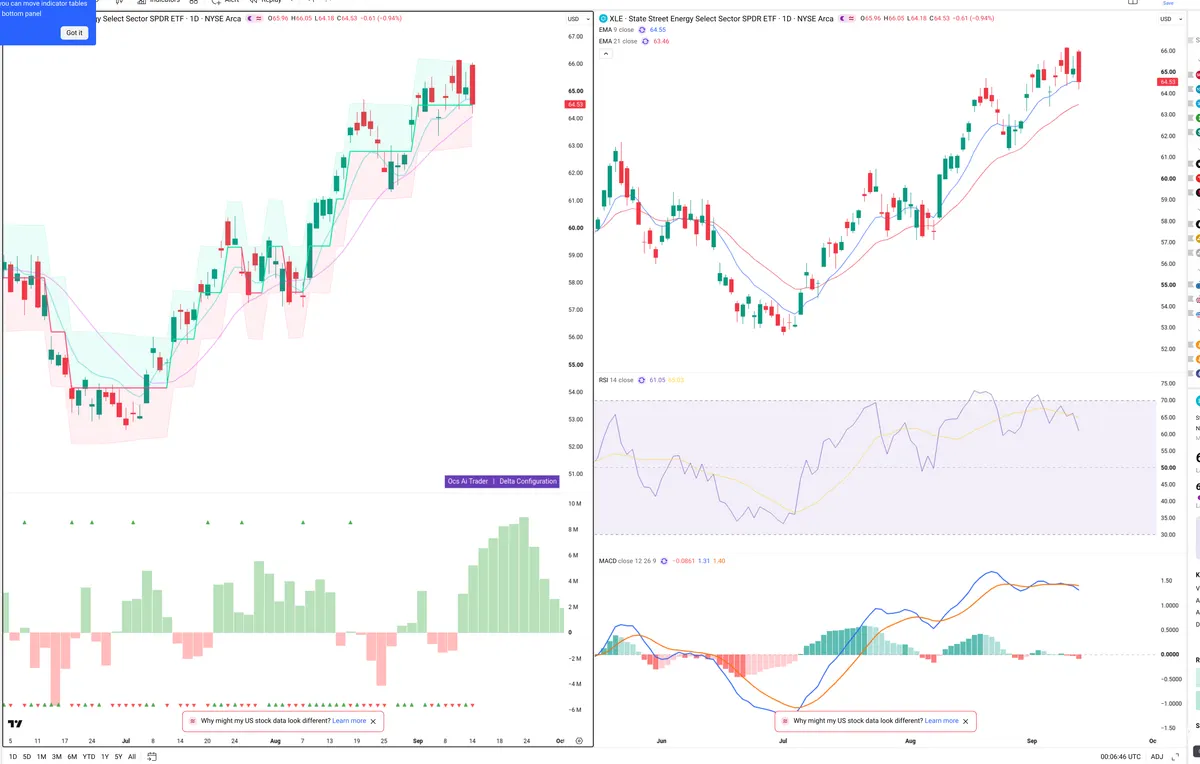Select the RSI 14 close legend
This screenshot has width=1200, height=764.
pos(615,380)
